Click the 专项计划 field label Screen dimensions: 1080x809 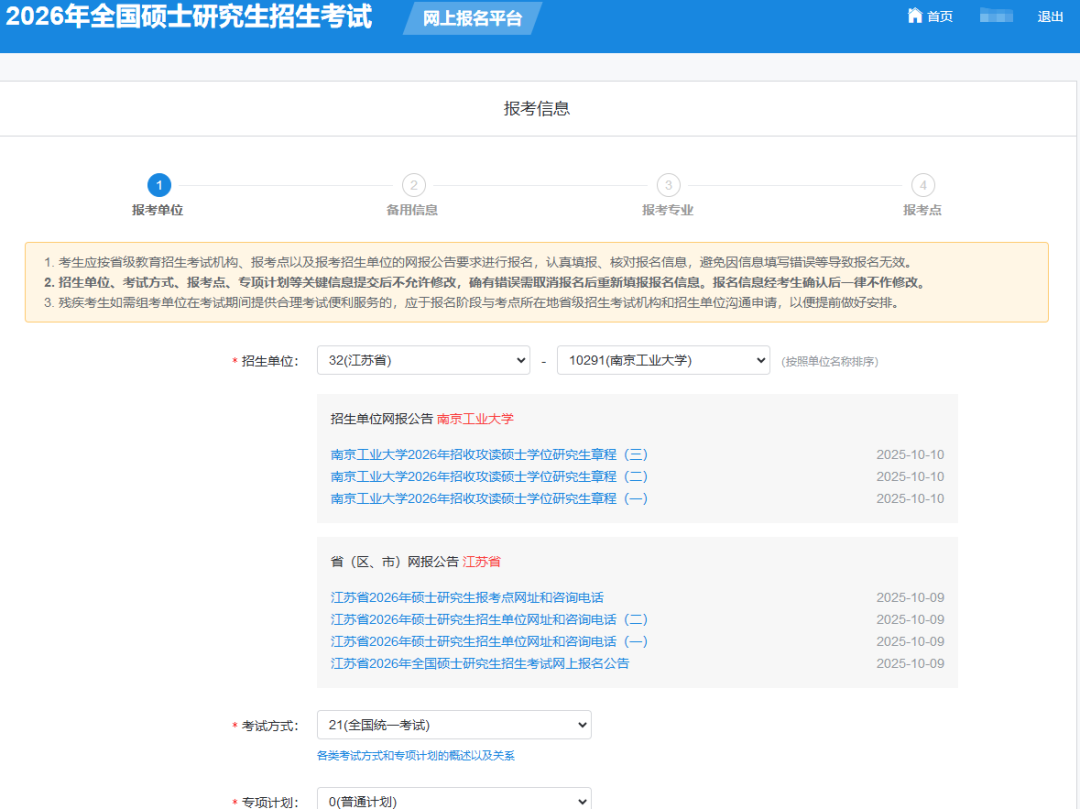tap(269, 802)
